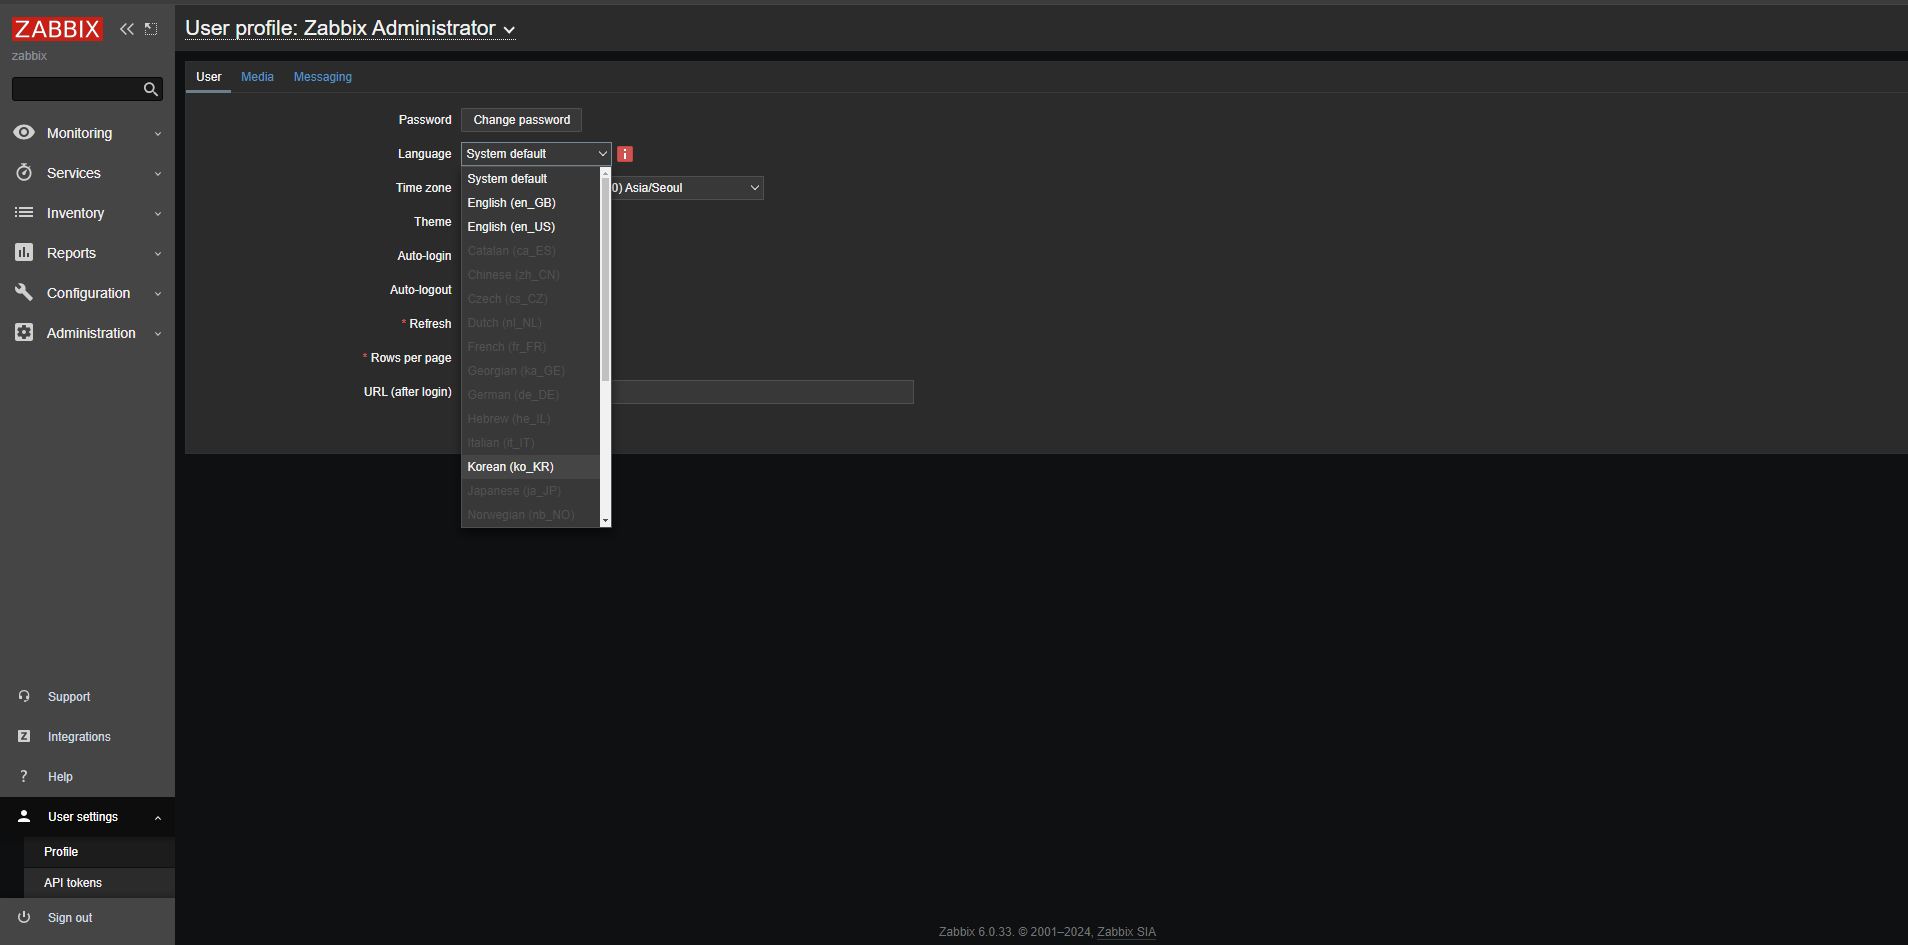The height and width of the screenshot is (945, 1908).
Task: Click disabled German (de_DE) option
Action: 530,395
